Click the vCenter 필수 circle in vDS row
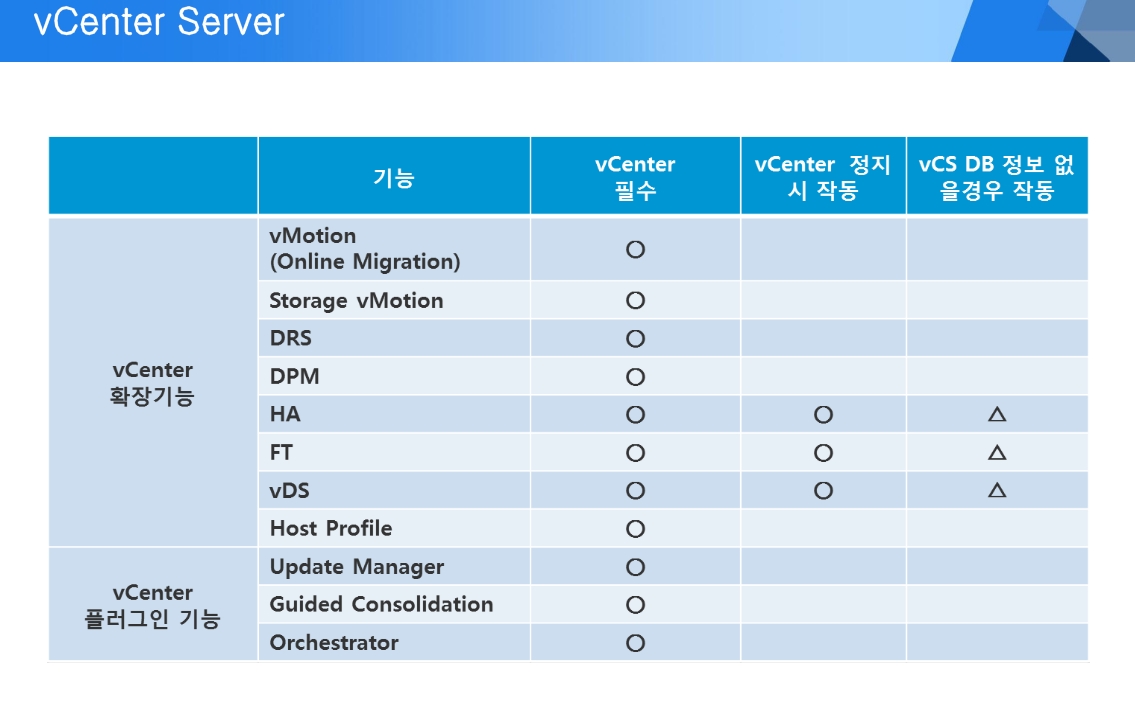Screen dimensions: 1135x726 coord(636,491)
